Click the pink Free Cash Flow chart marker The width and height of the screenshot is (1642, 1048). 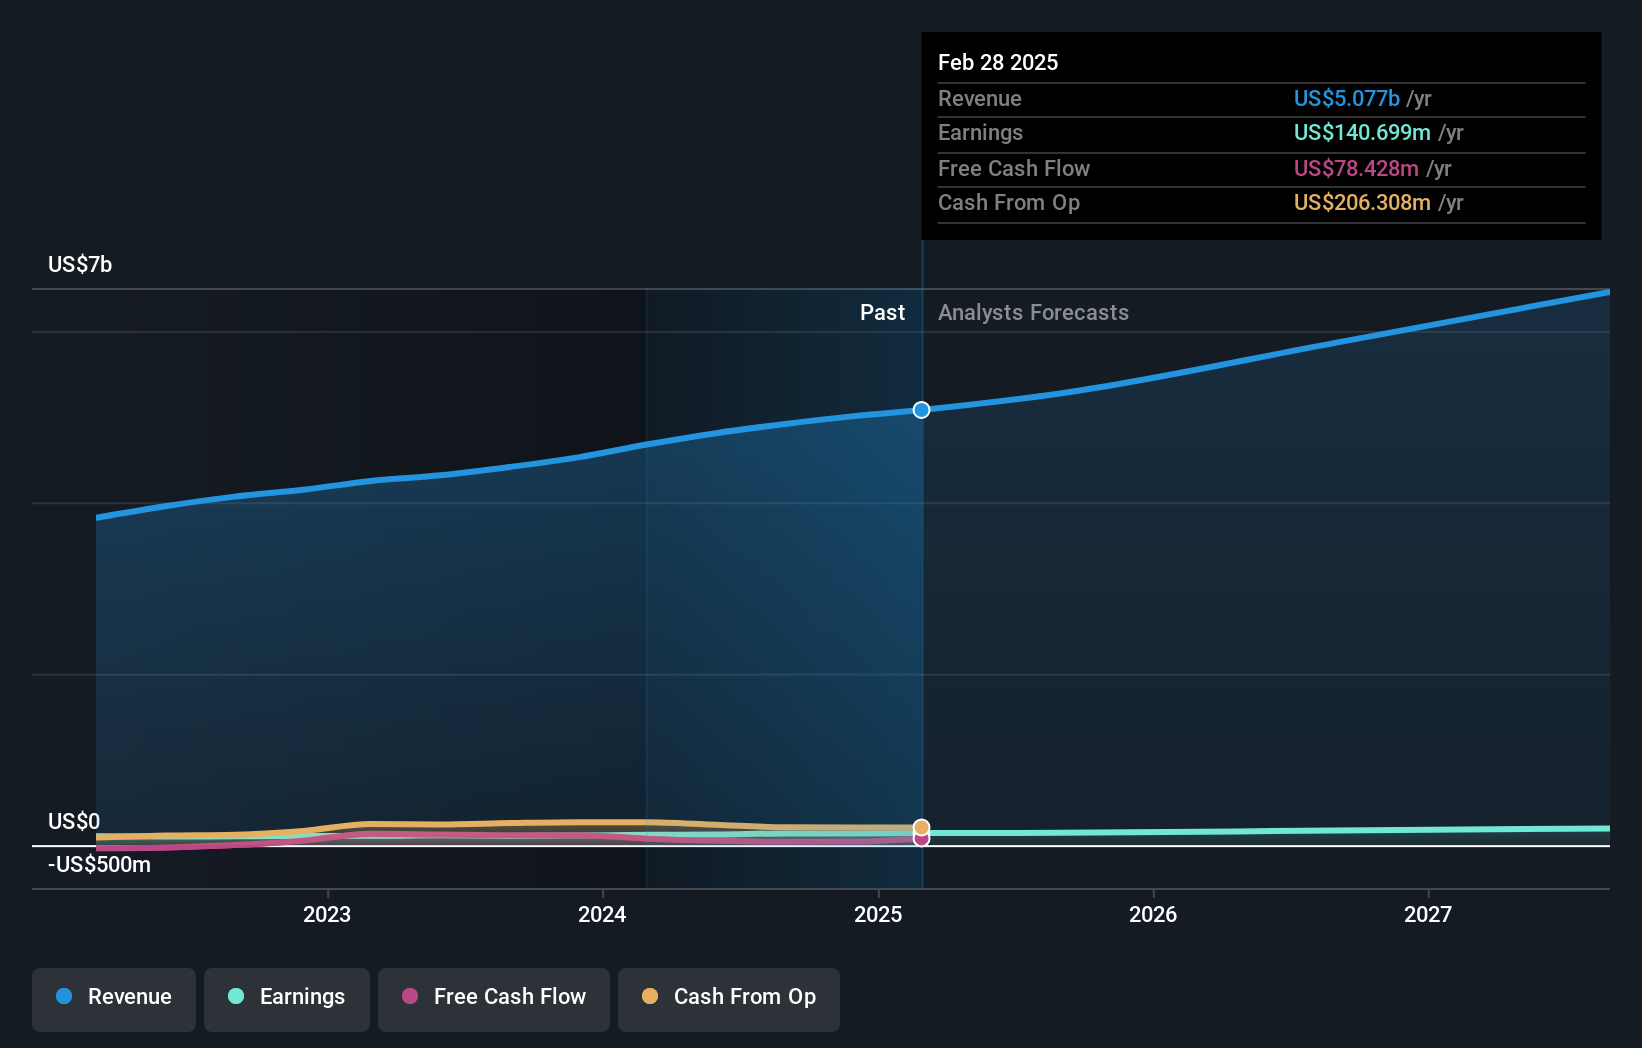pos(920,839)
